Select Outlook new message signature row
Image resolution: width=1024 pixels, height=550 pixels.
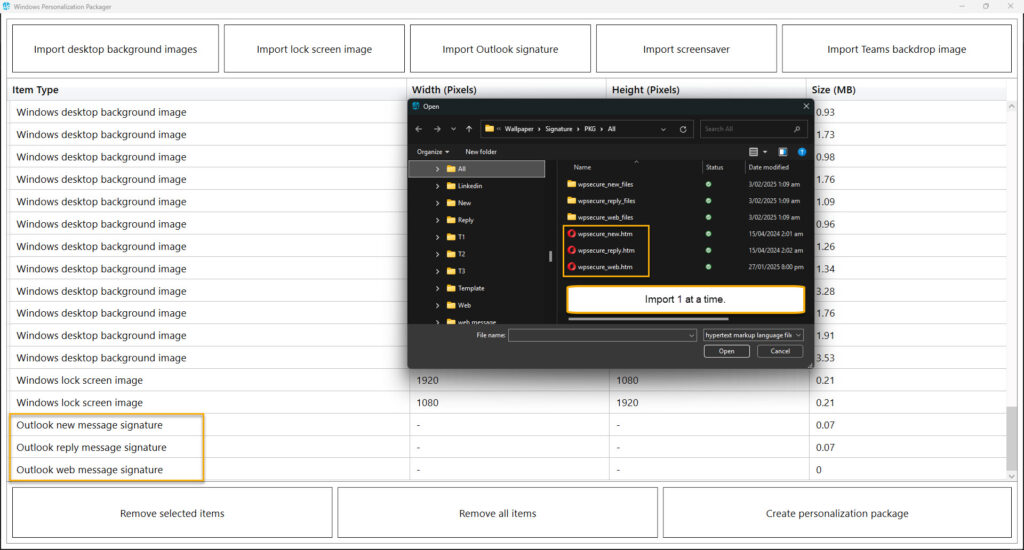coord(507,425)
